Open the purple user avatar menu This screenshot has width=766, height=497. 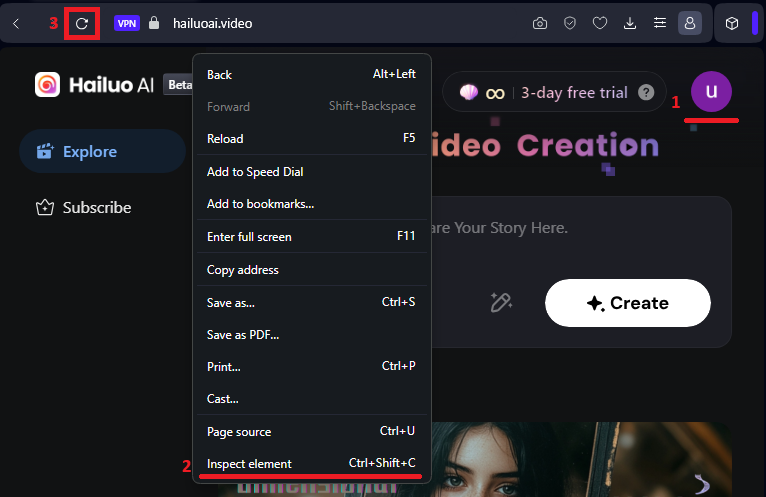tap(711, 92)
